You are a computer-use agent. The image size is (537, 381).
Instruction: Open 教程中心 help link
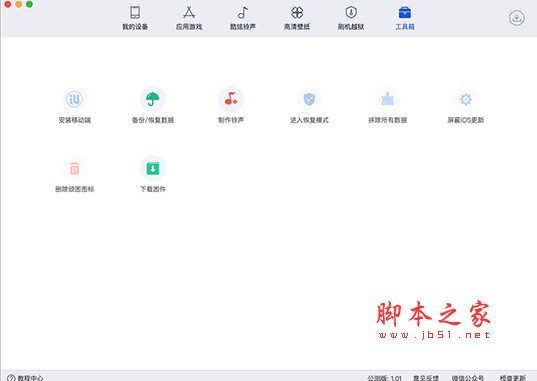[25, 378]
